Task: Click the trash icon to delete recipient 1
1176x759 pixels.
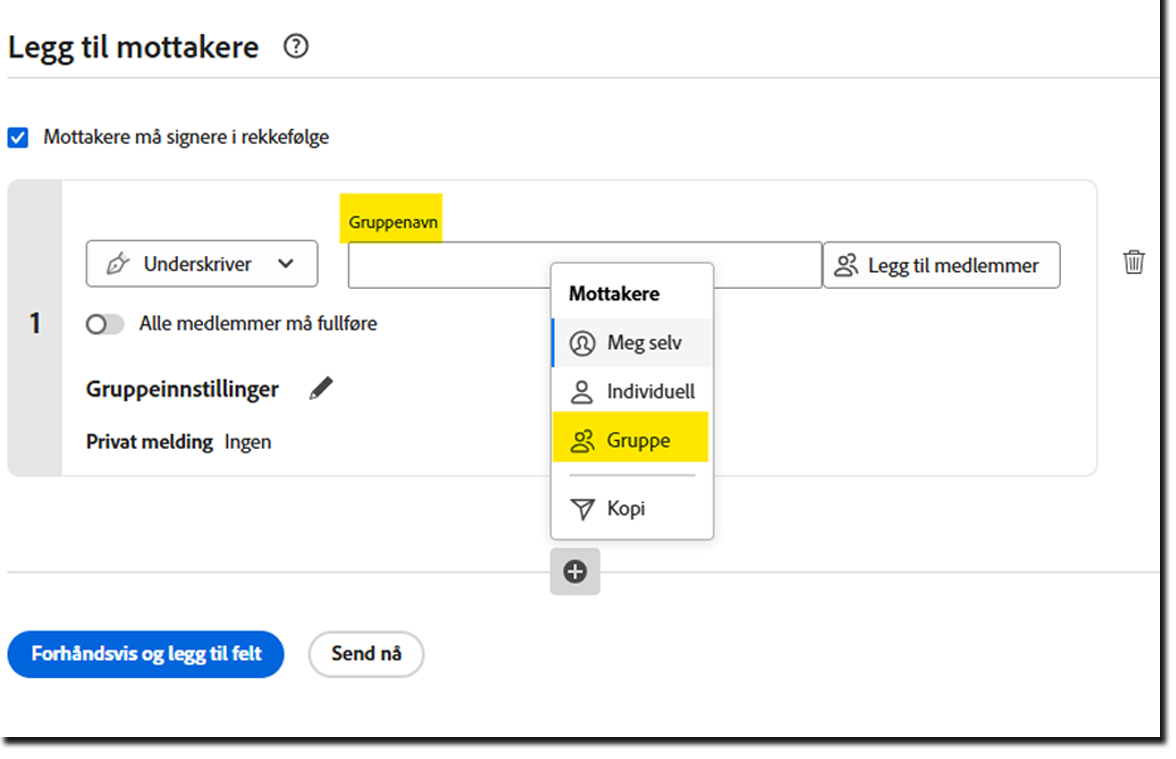Action: tap(1134, 262)
